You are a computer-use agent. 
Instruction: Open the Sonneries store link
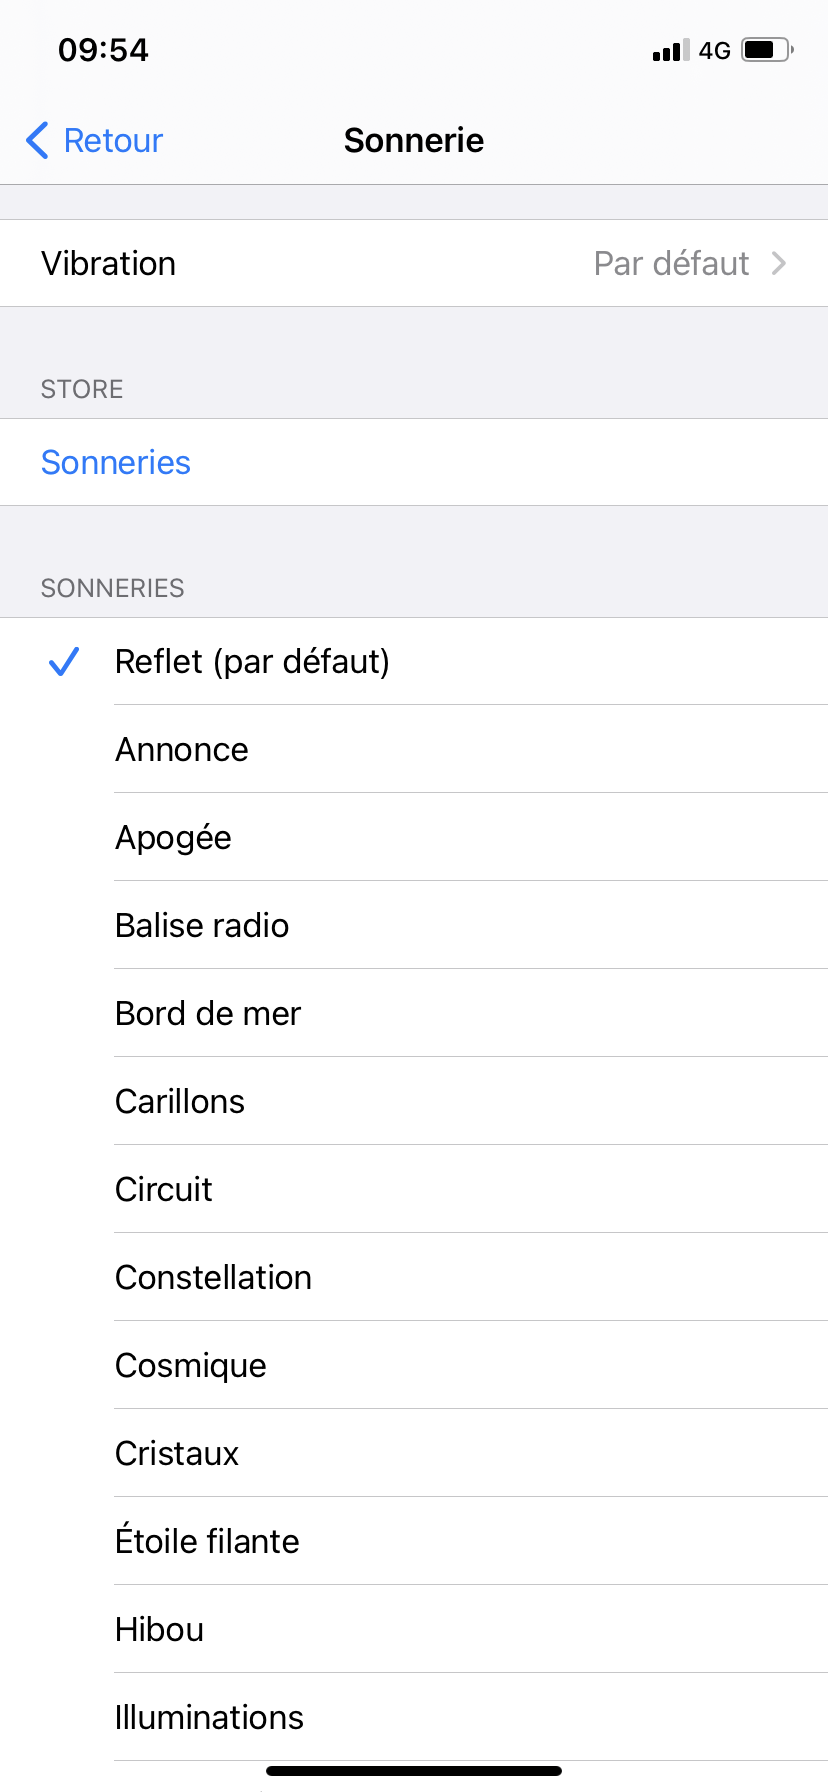point(116,463)
